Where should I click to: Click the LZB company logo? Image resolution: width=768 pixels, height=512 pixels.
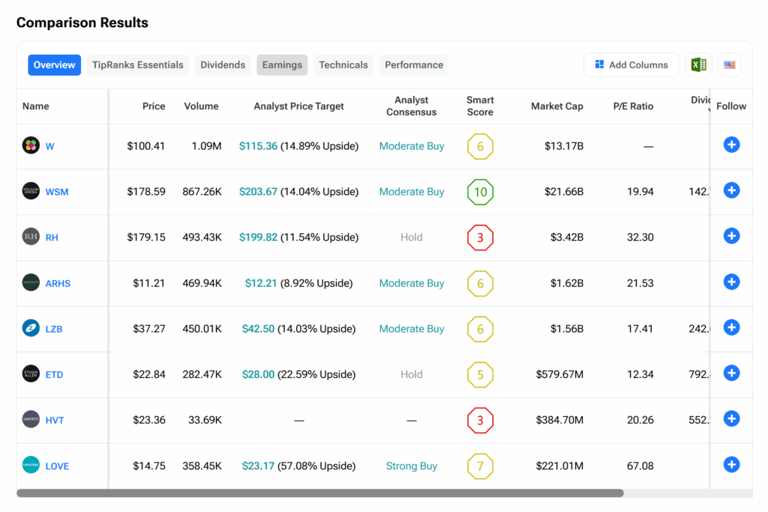click(31, 328)
